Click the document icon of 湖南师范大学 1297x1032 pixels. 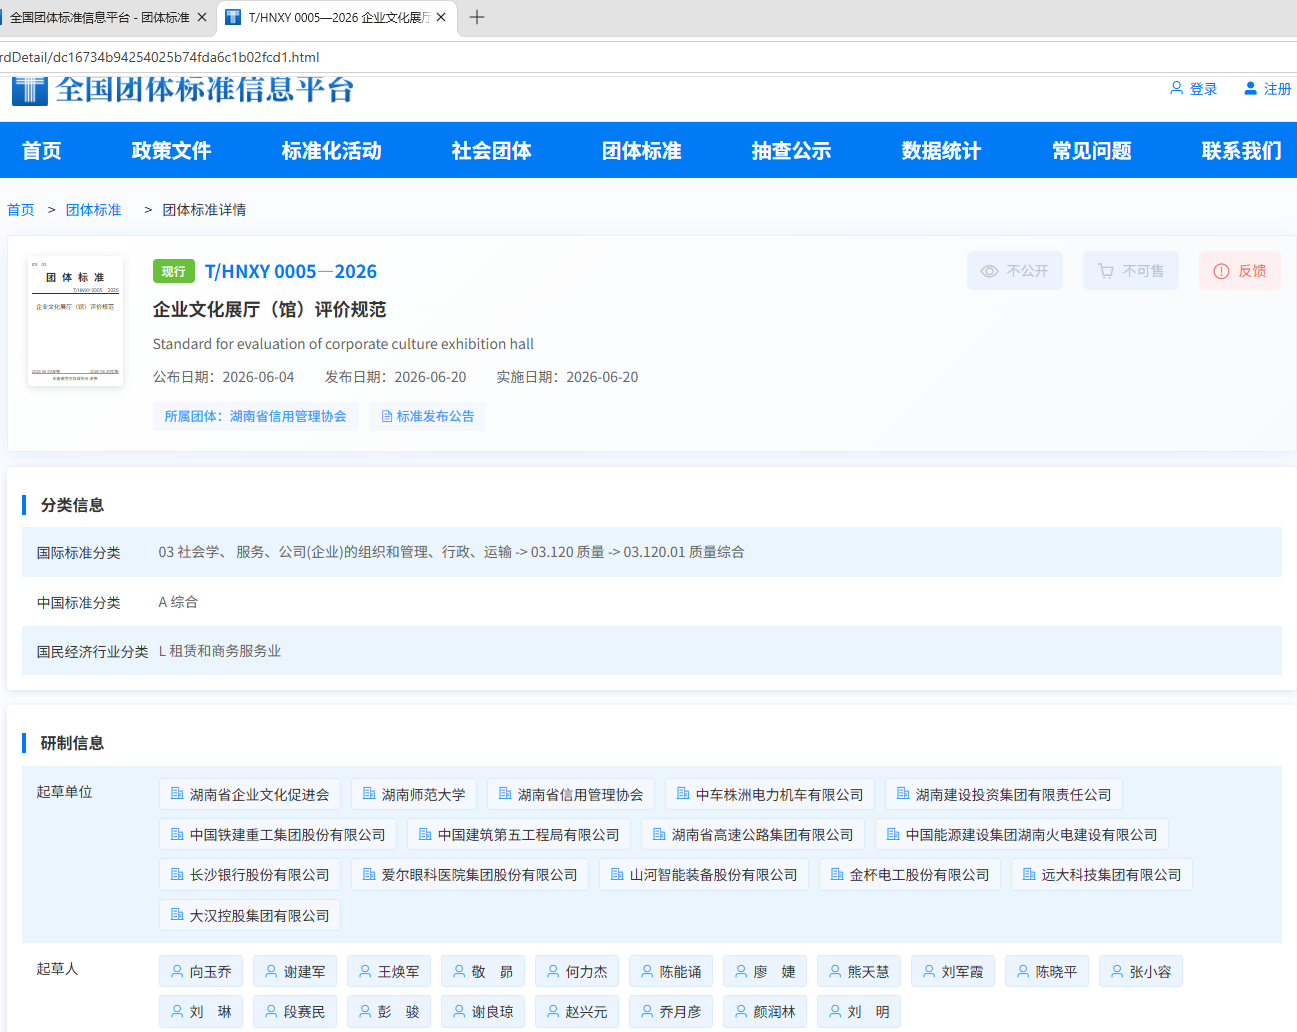click(x=369, y=794)
